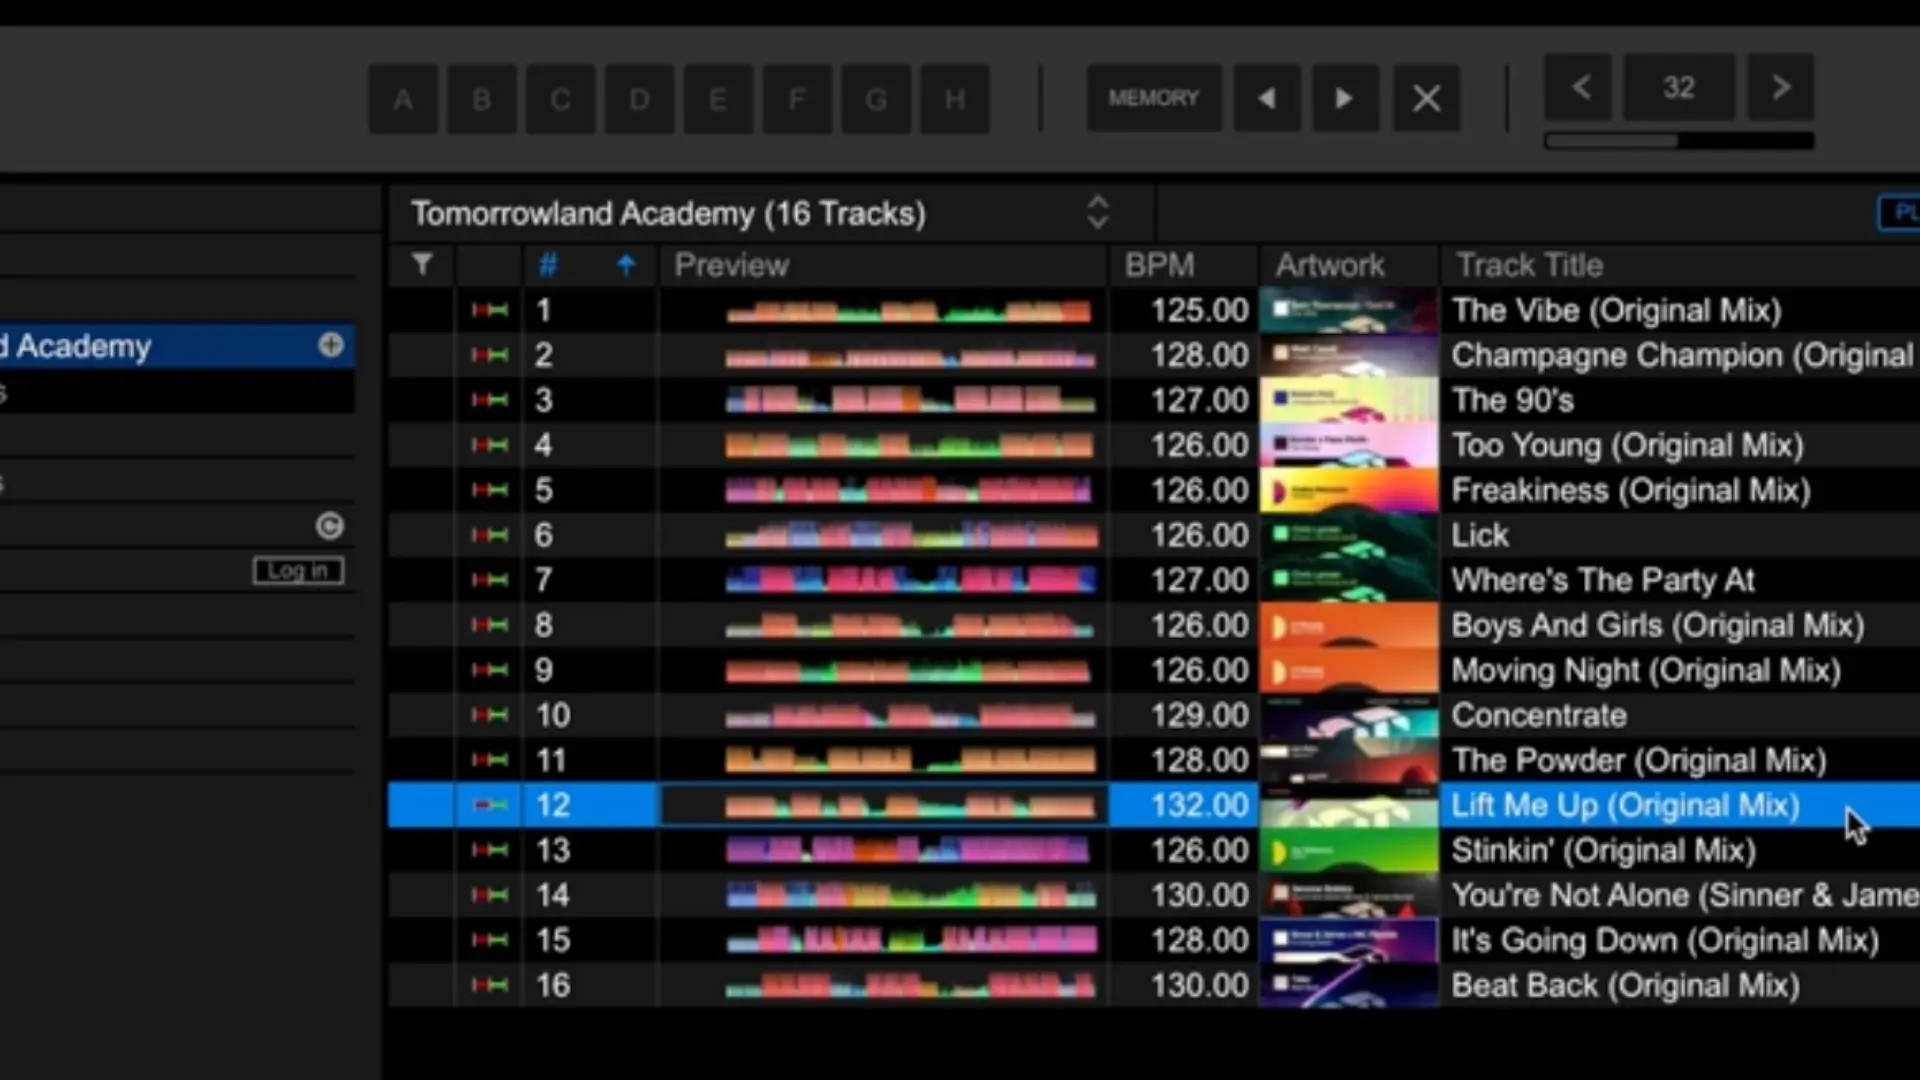The image size is (1920, 1080).
Task: Click the beat grid icon for track 1
Action: (490, 310)
